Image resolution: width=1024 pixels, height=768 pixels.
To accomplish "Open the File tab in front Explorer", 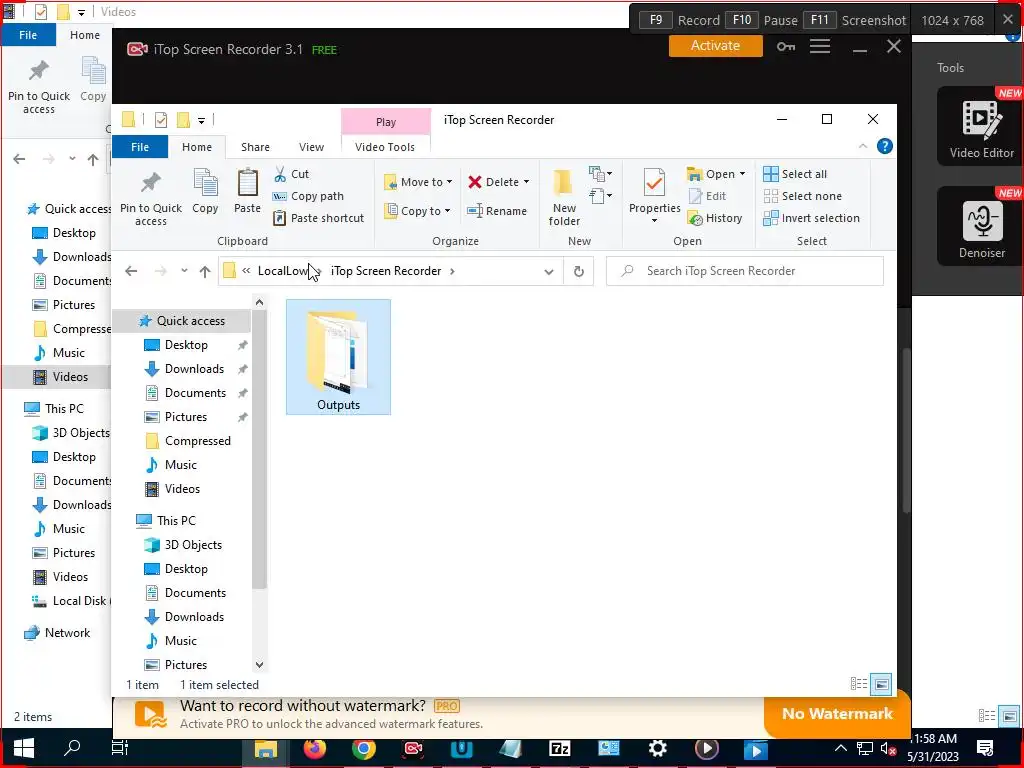I will [x=140, y=147].
